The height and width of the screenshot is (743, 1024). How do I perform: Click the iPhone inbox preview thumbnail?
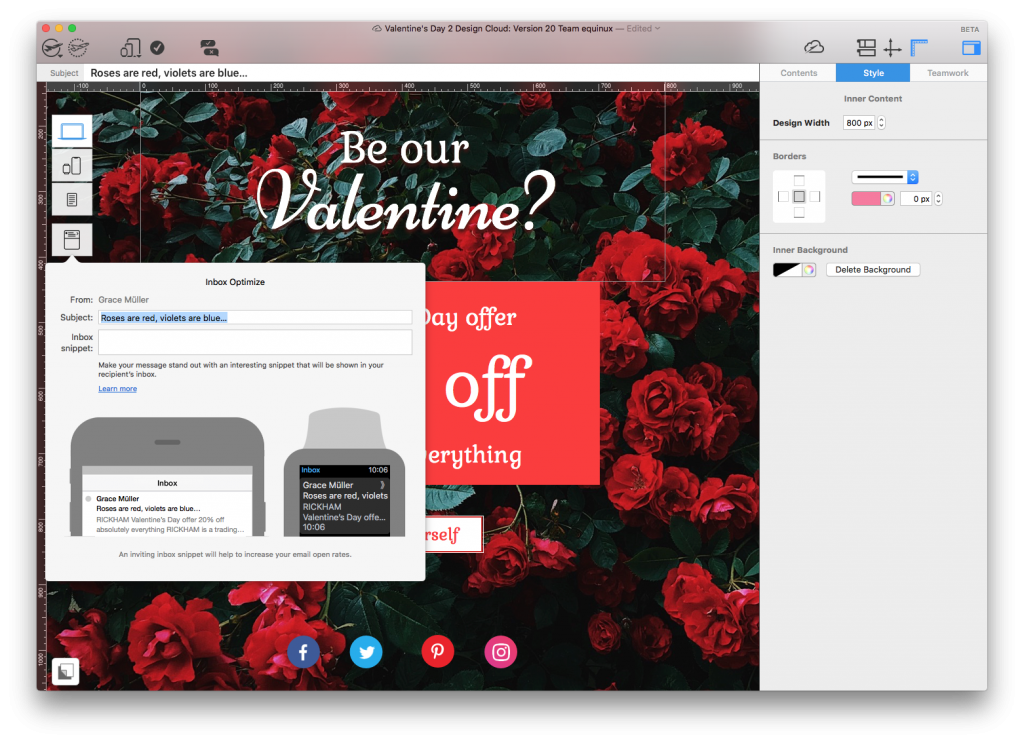pyautogui.click(x=167, y=477)
